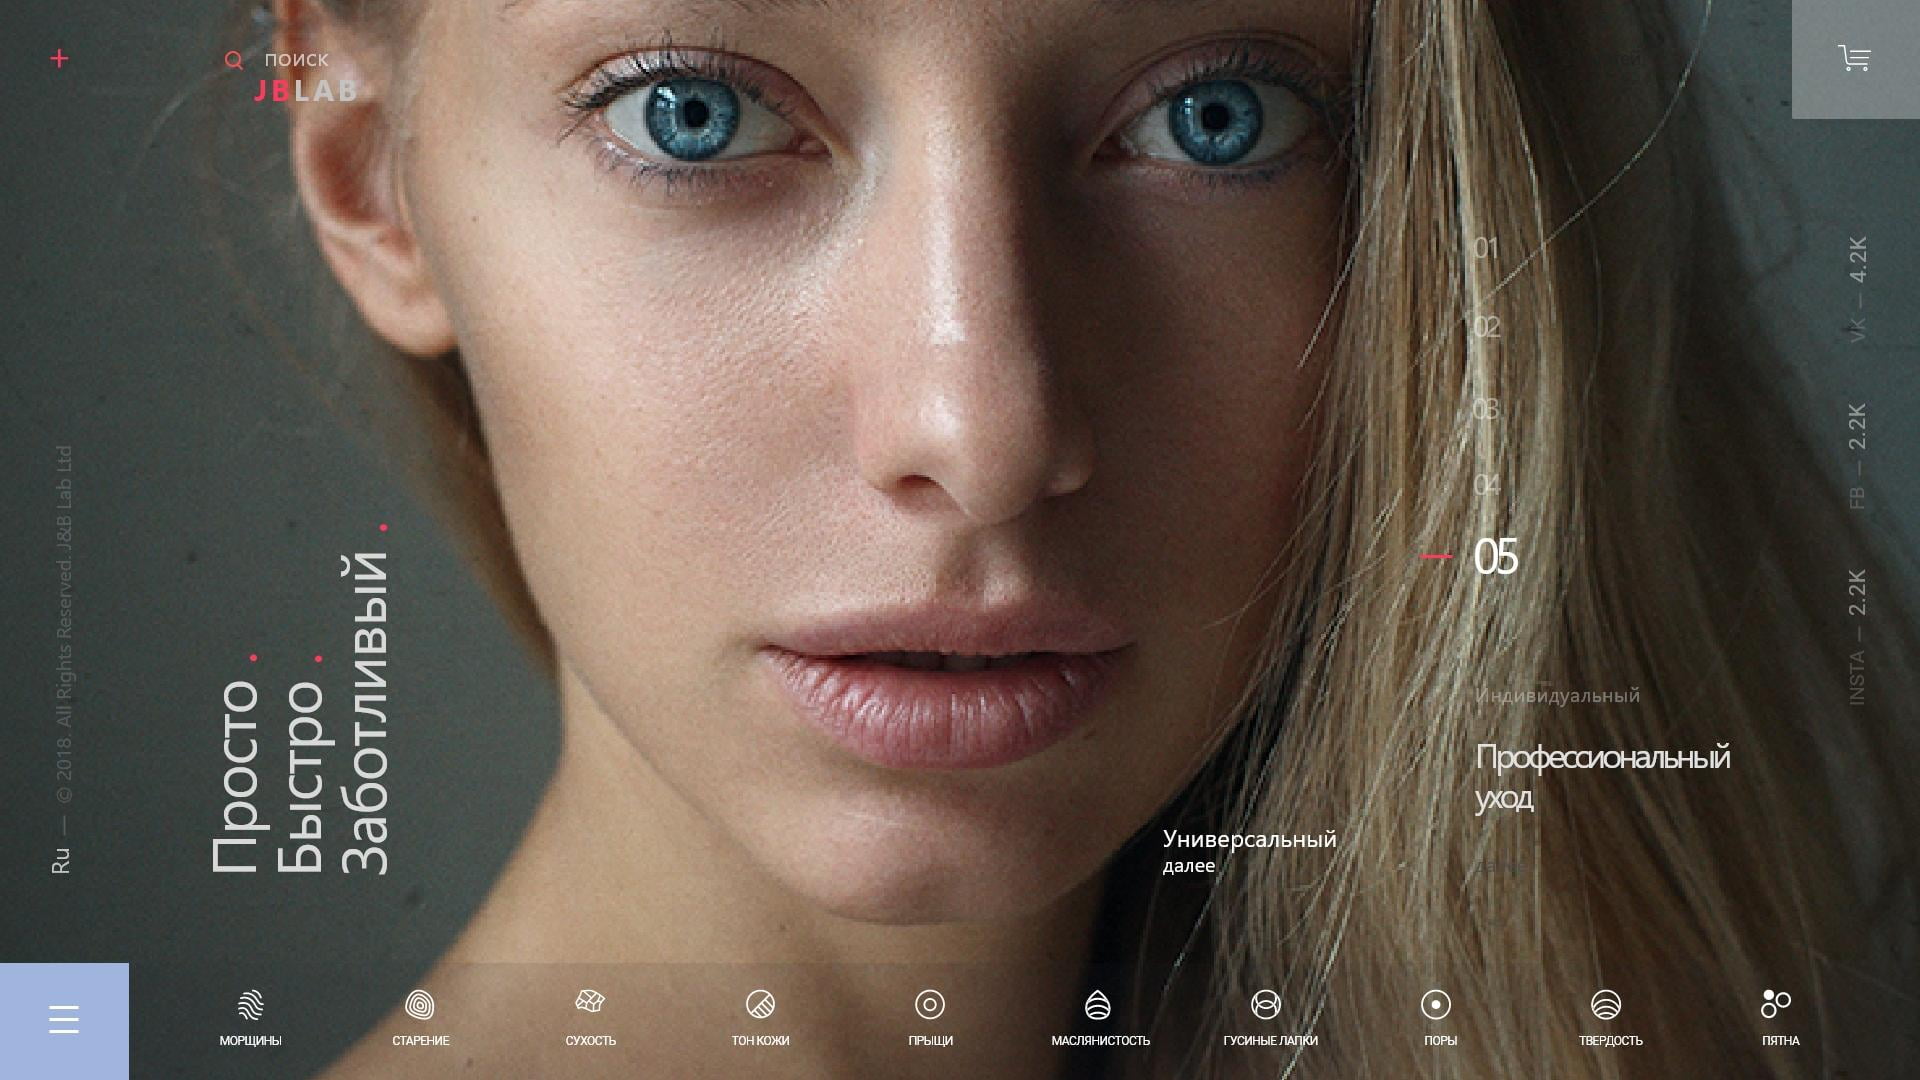This screenshot has height=1080, width=1920.
Task: Select the Старение aging icon
Action: coord(420,1004)
